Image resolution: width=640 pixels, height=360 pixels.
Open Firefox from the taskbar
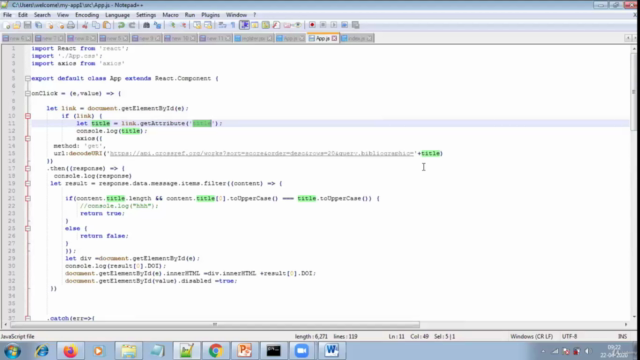pyautogui.click(x=70, y=351)
